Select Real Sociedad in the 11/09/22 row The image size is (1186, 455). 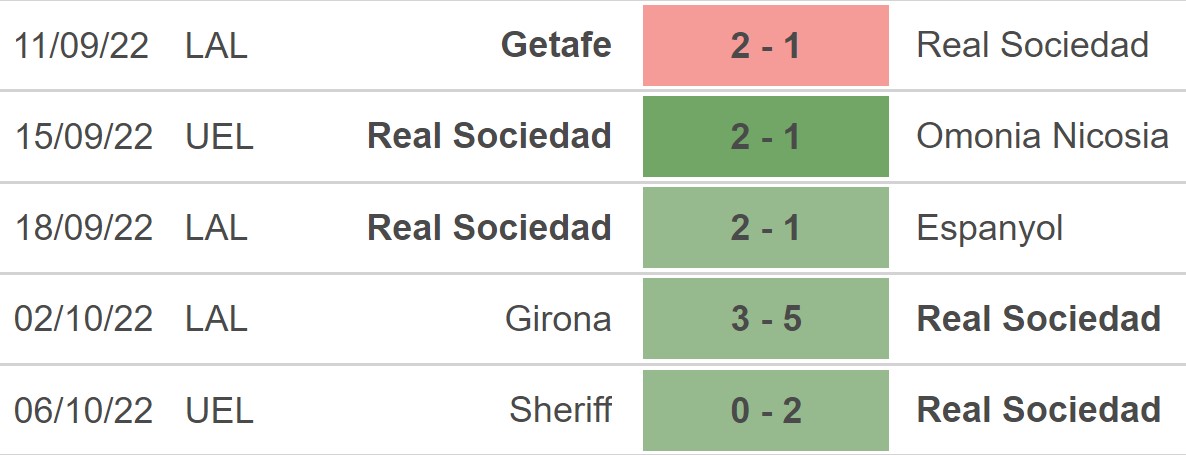coord(1032,45)
